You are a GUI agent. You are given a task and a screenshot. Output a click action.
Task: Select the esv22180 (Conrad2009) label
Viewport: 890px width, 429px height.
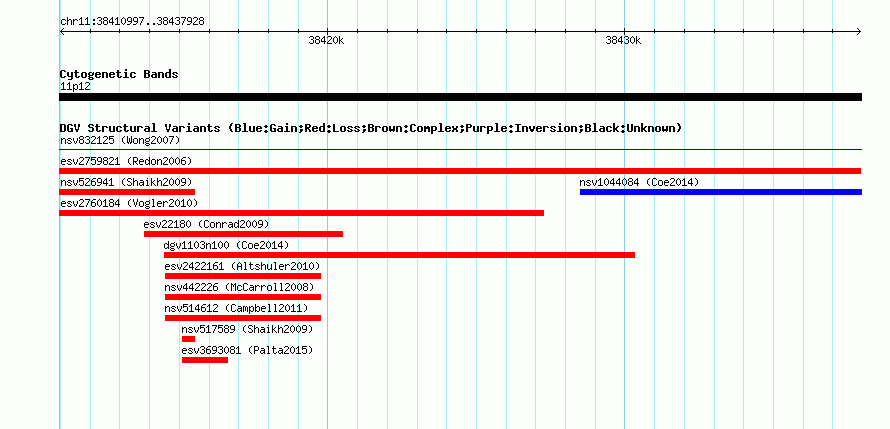tap(206, 224)
